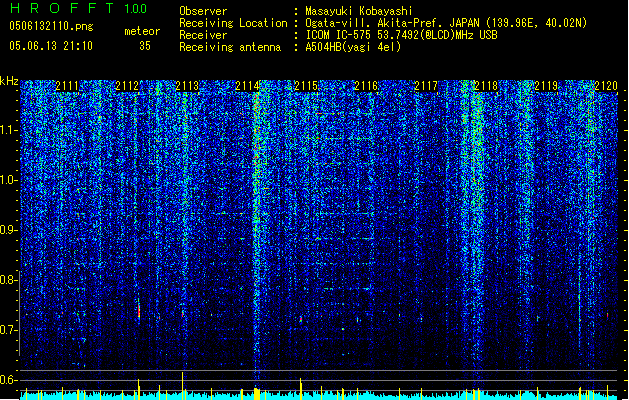Click the 1.1 kHz axis tick label
The height and width of the screenshot is (400, 629).
(9, 130)
